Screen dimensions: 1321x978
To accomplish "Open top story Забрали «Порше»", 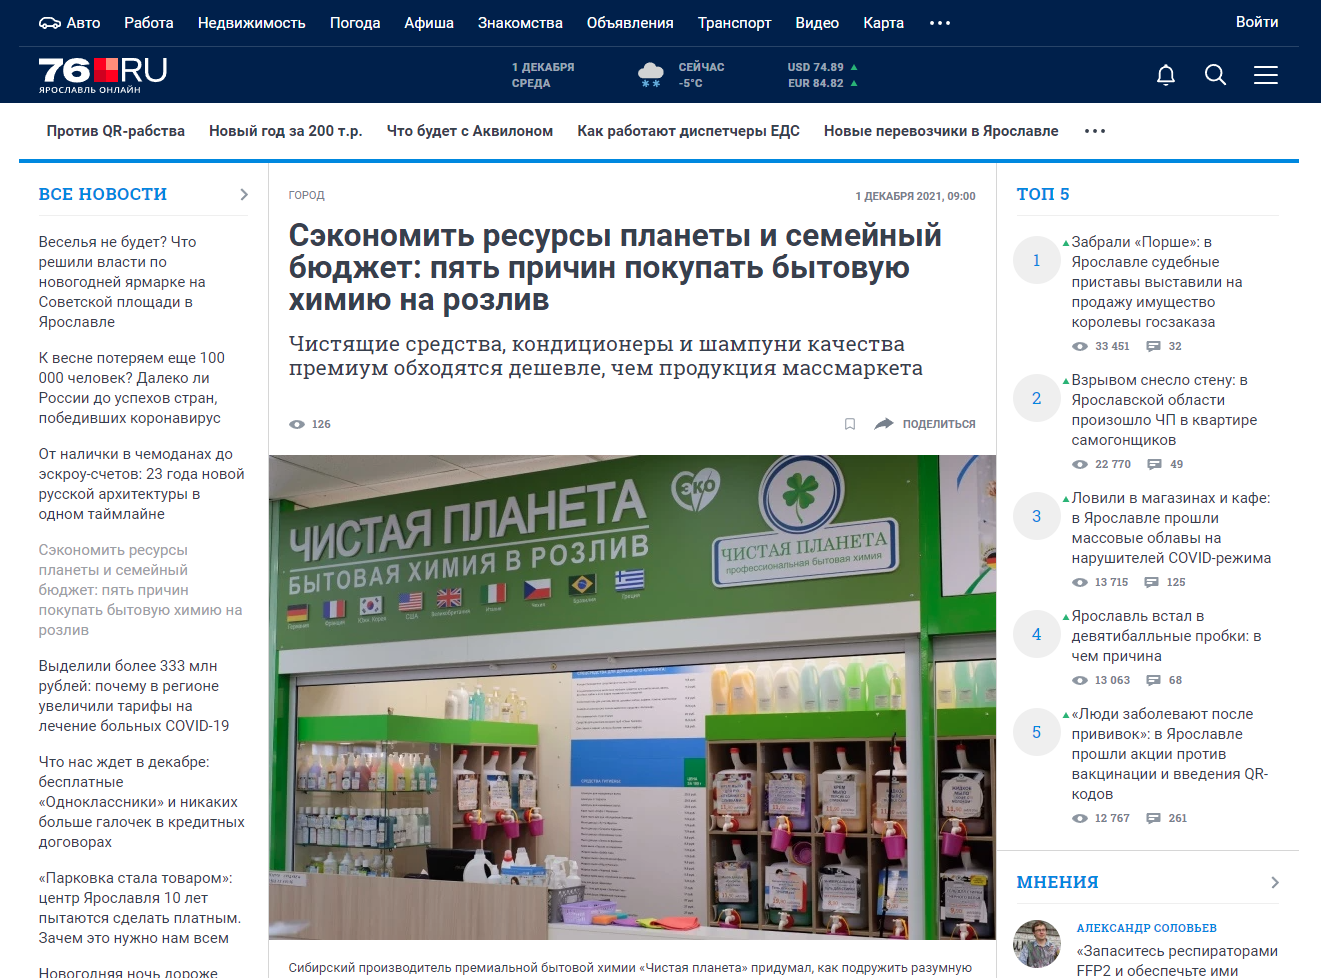I will click(1157, 282).
